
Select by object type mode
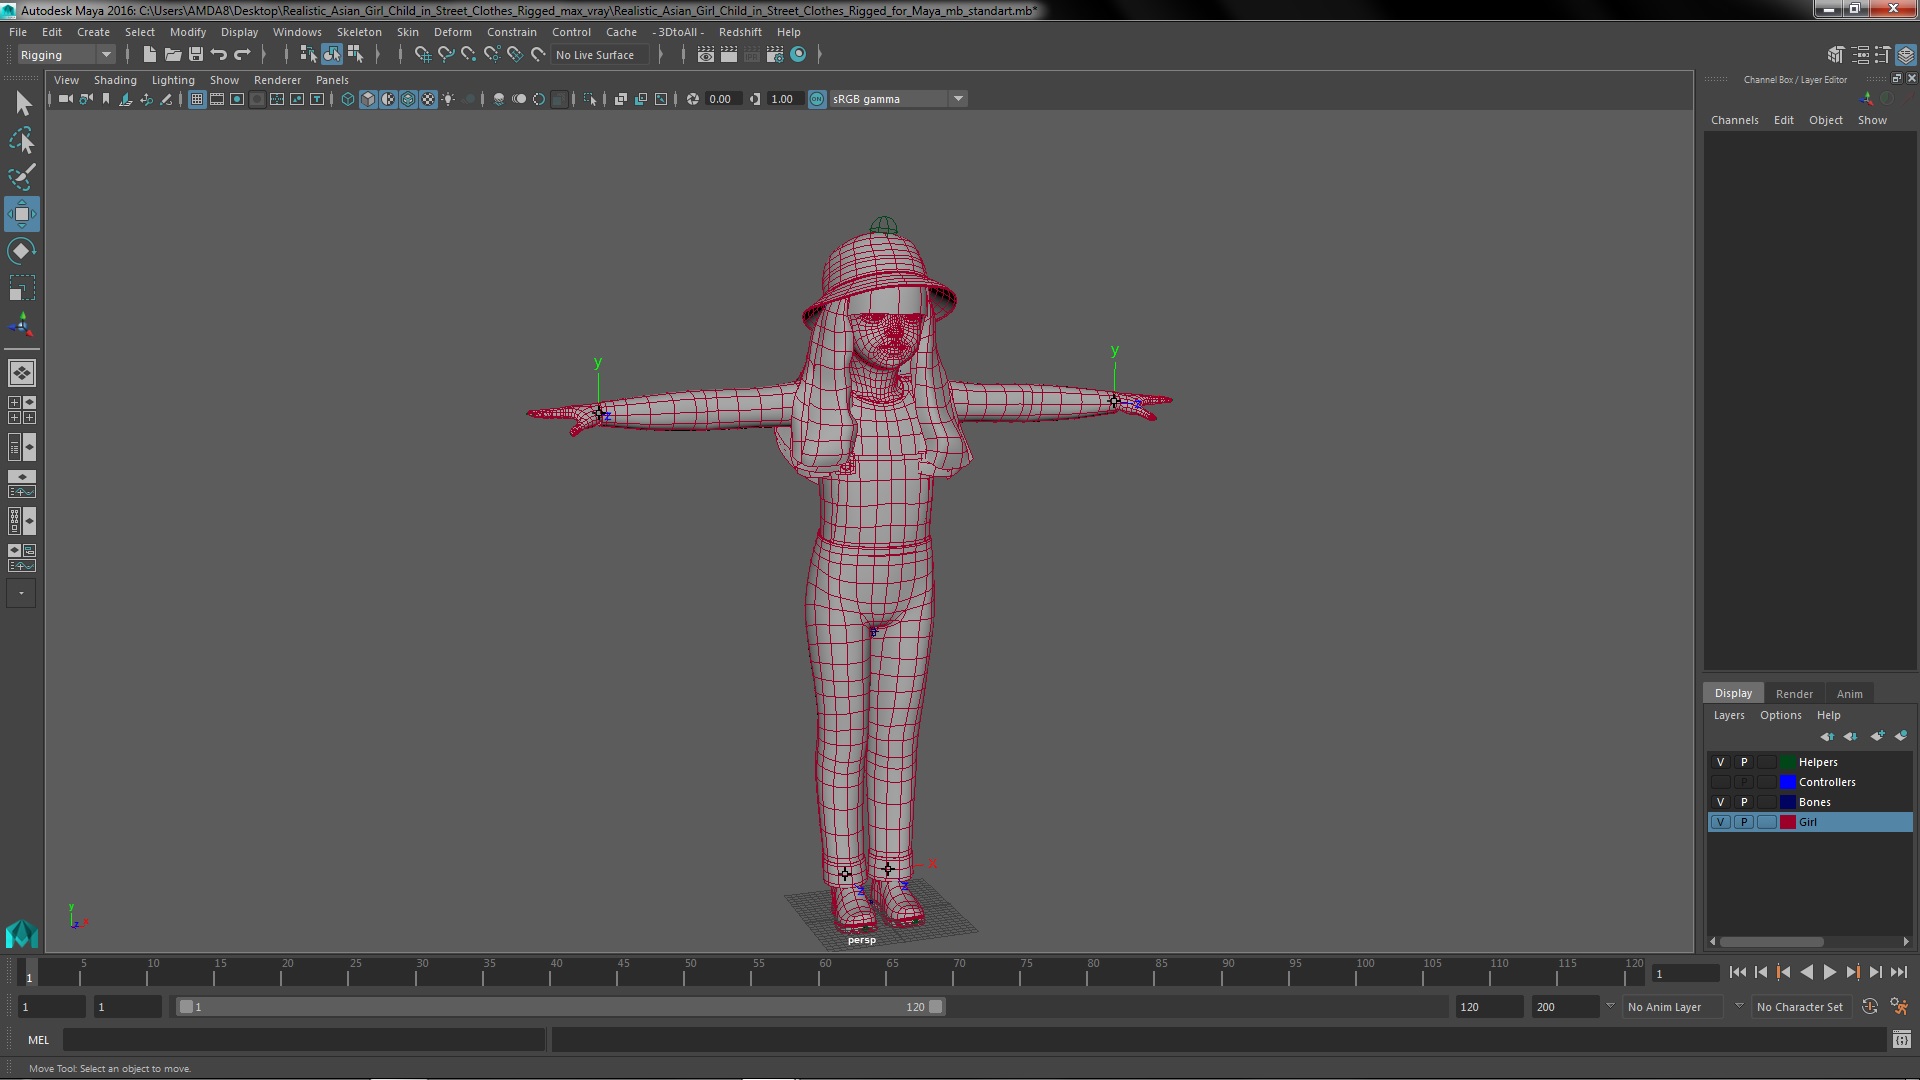(331, 55)
